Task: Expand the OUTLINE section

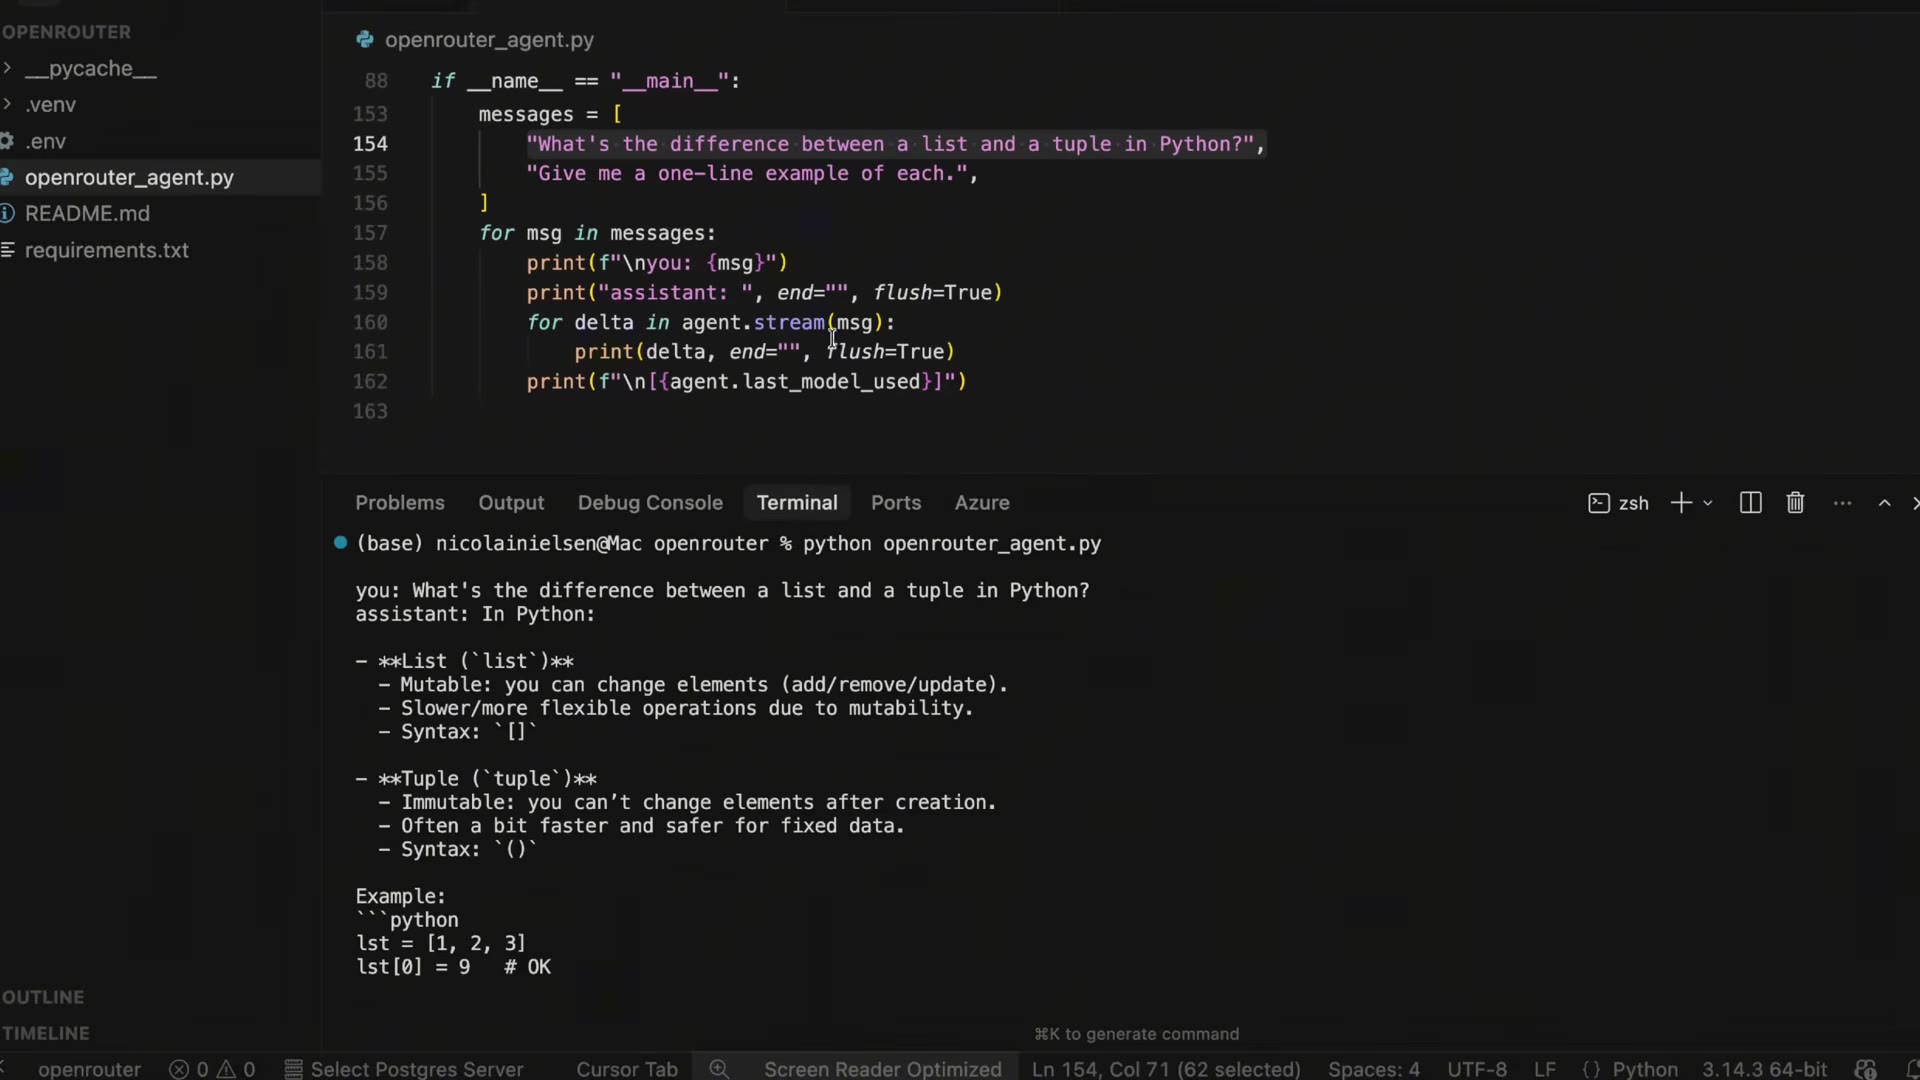Action: click(x=43, y=997)
